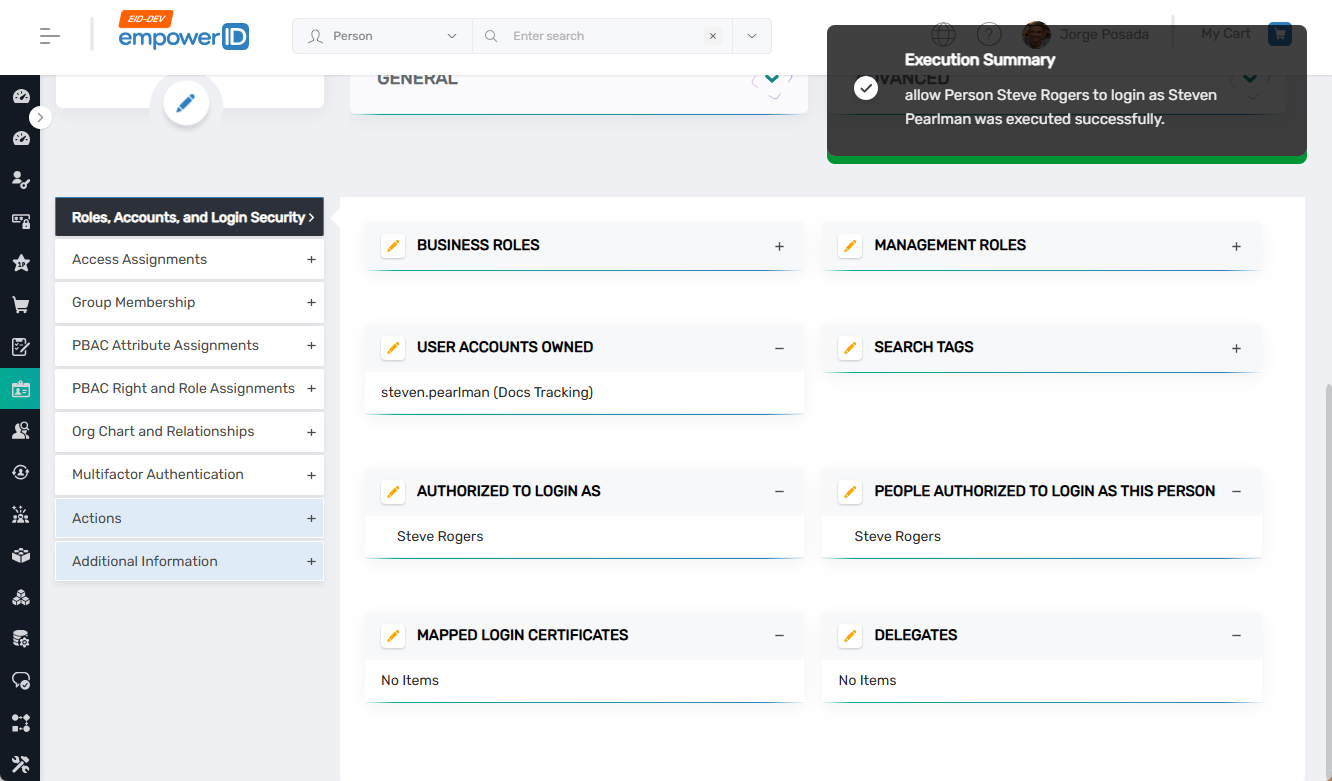Click Steve Rogers under Authorized To Login As
This screenshot has width=1332, height=781.
click(x=440, y=537)
